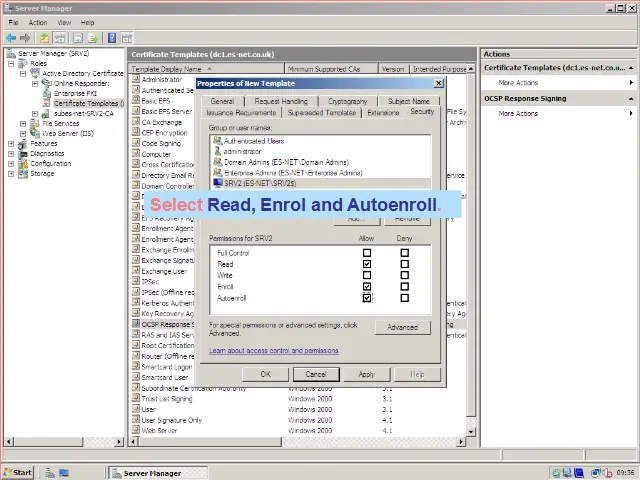Screen dimensions: 640x480
Task: Click the Code Signing template icon
Action: click(x=136, y=143)
